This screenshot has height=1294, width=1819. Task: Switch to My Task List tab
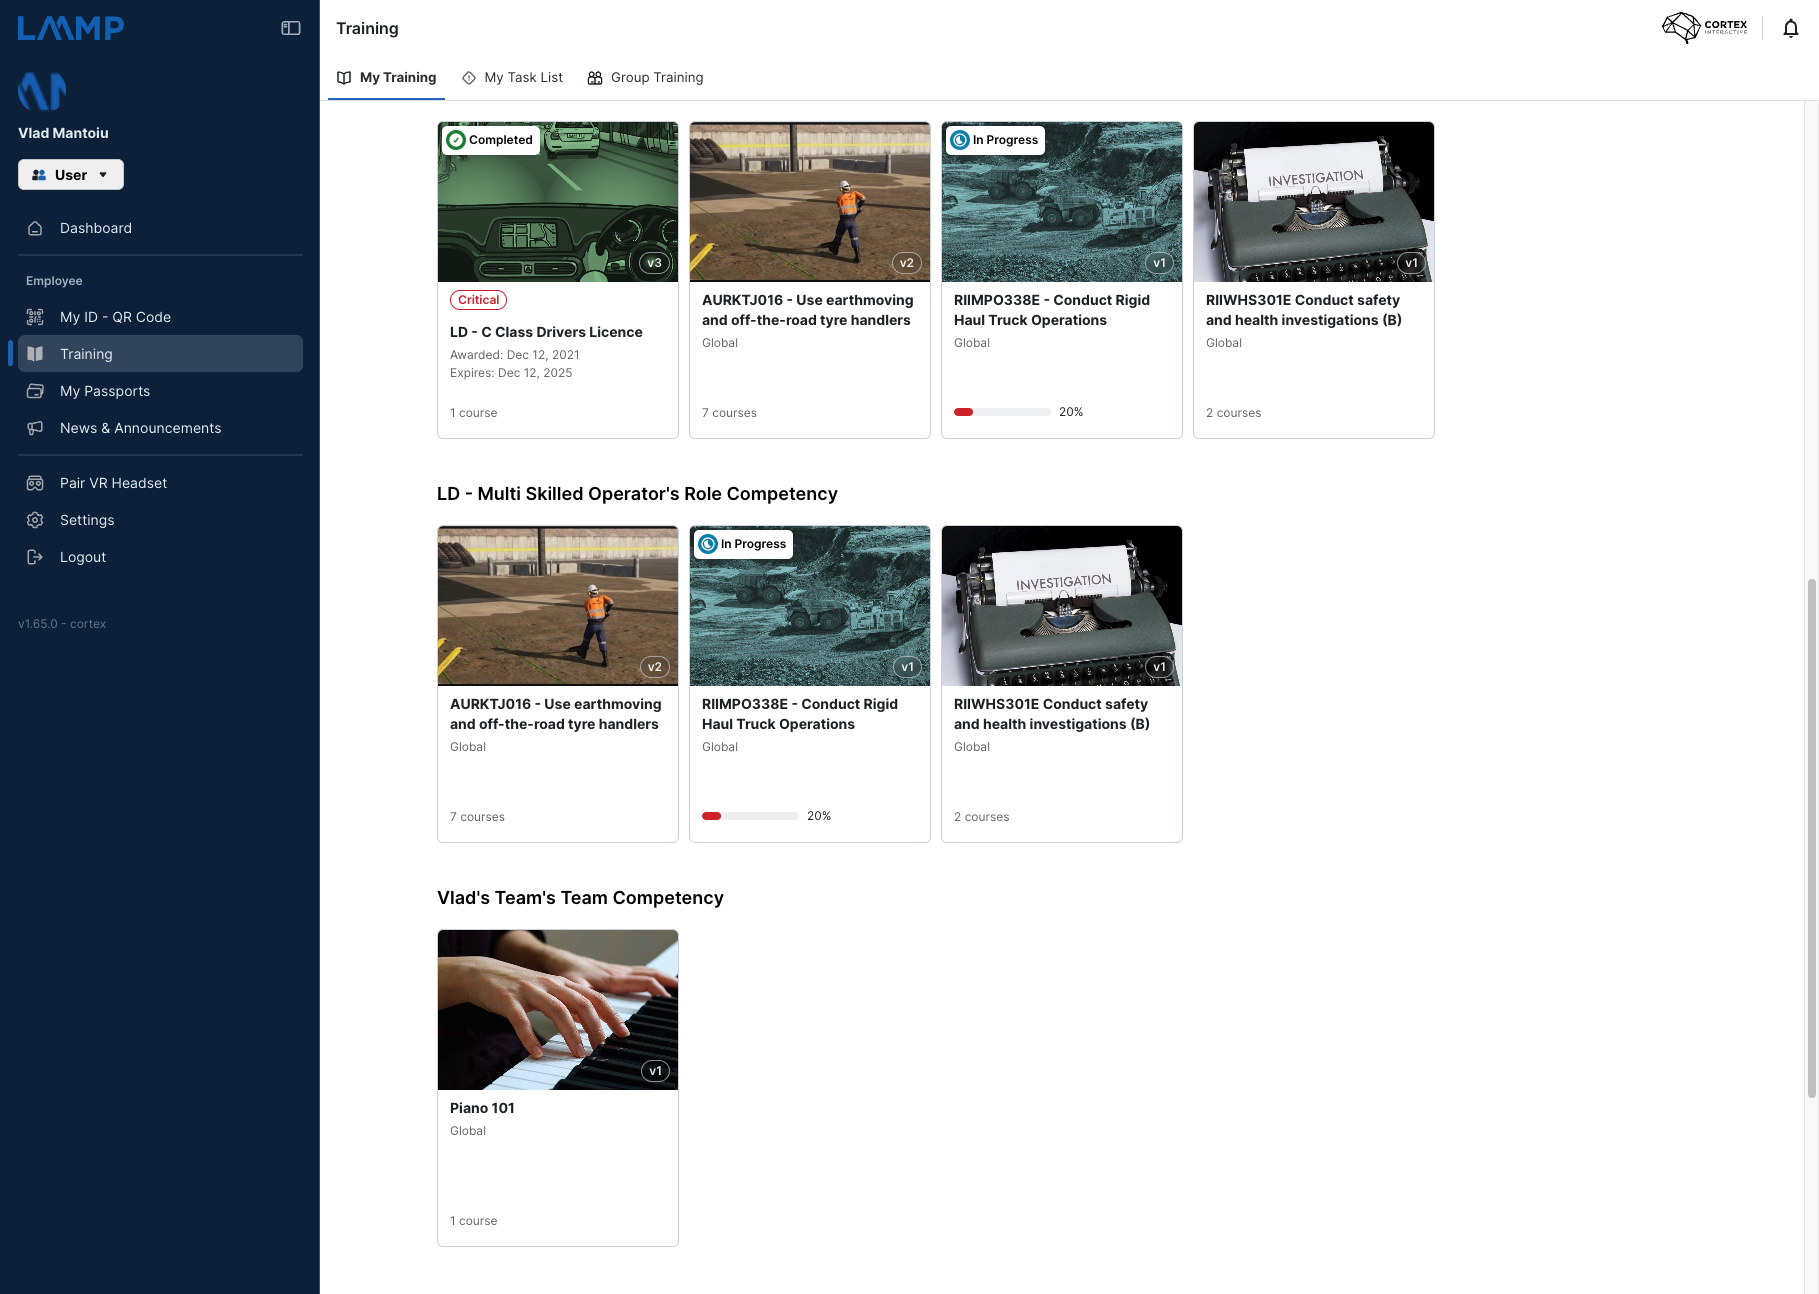(512, 78)
